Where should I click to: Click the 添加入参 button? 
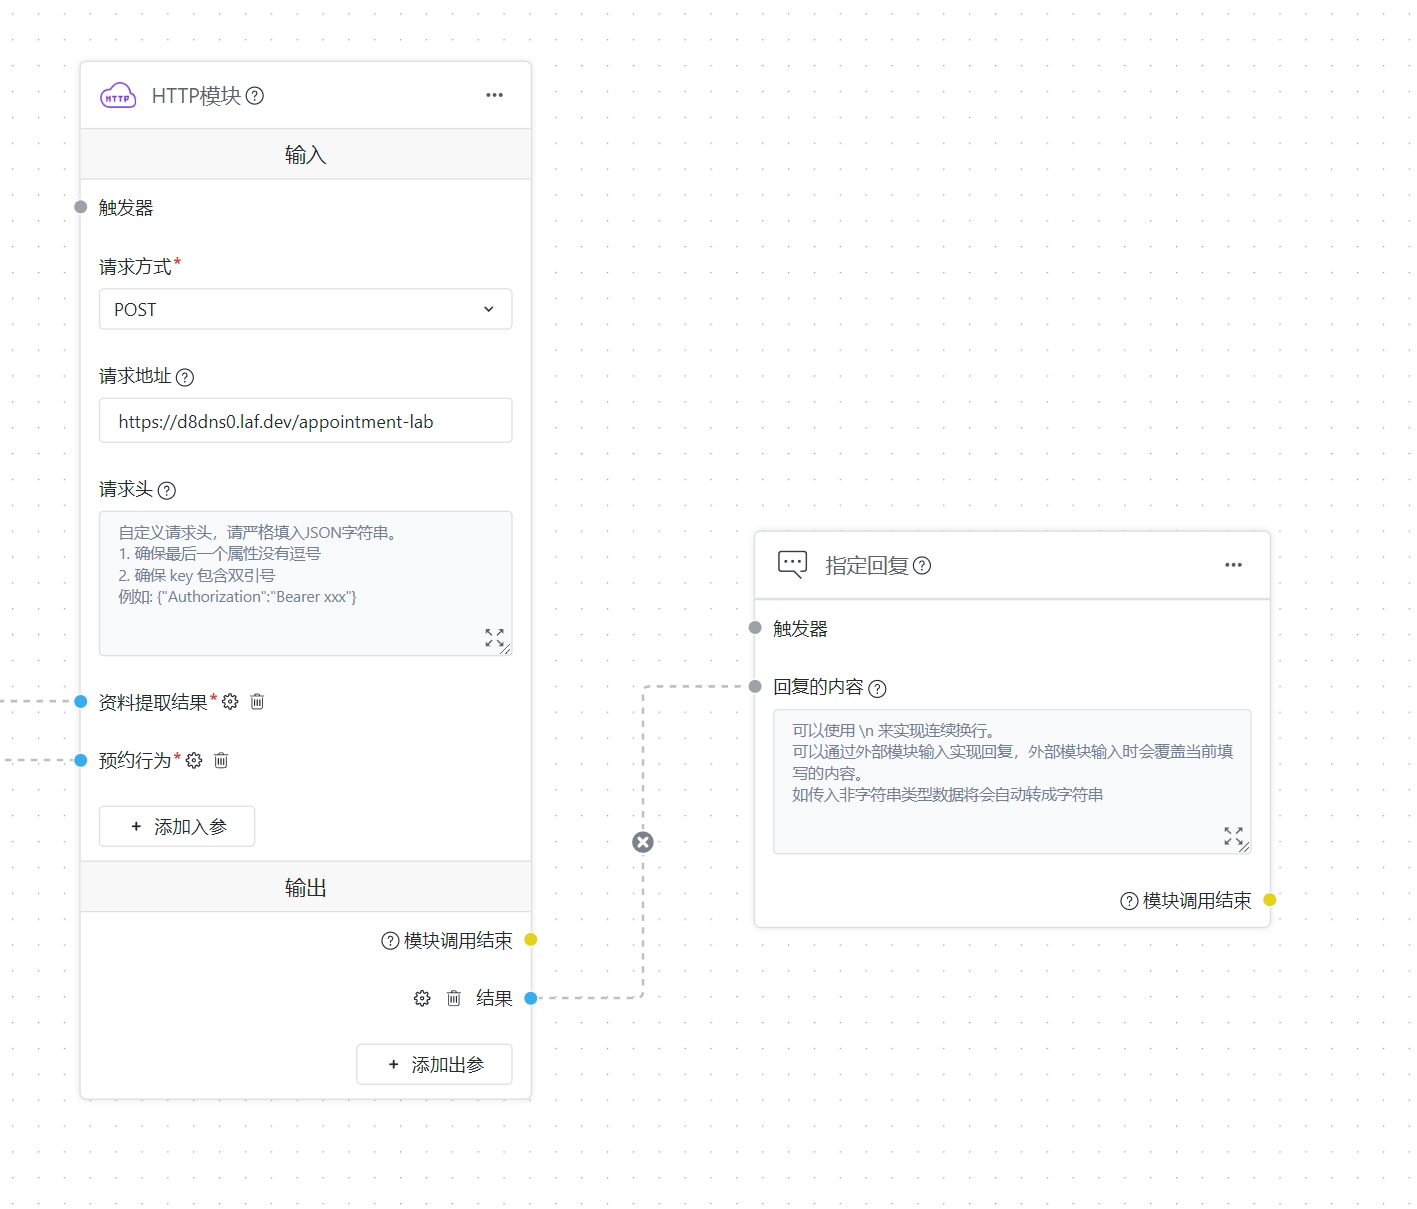click(x=177, y=827)
